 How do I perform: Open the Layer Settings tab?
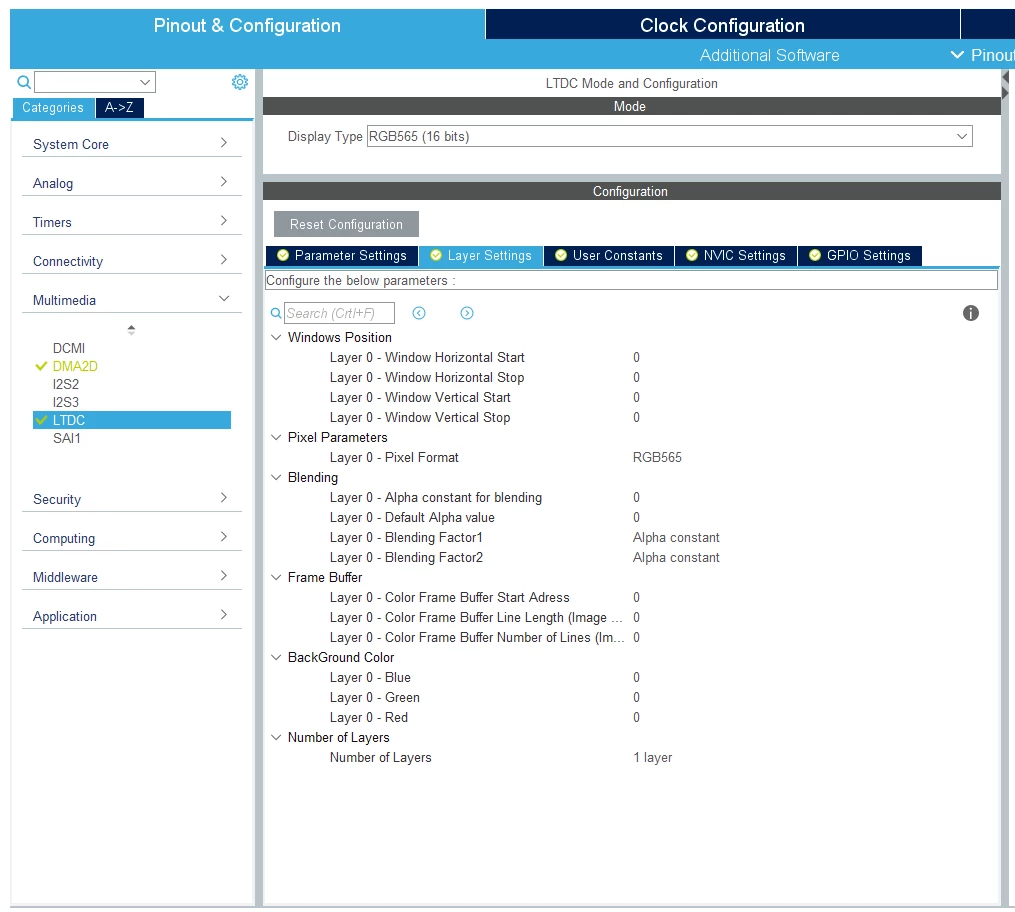(x=481, y=256)
